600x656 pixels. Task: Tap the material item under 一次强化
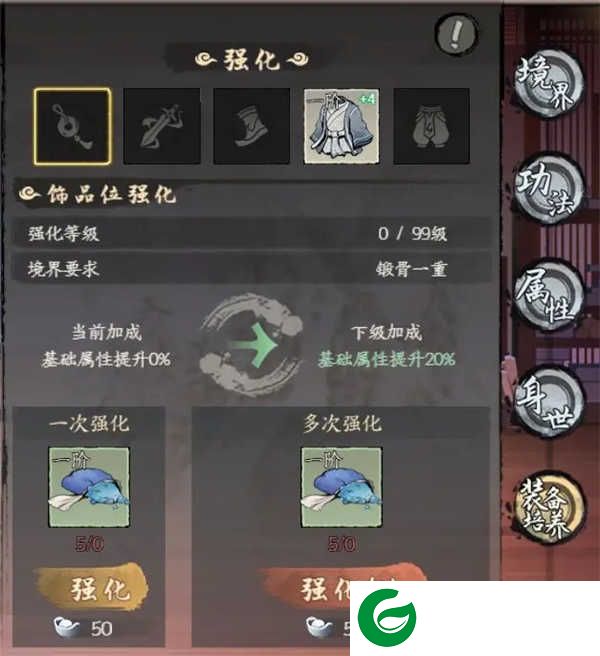(89, 487)
